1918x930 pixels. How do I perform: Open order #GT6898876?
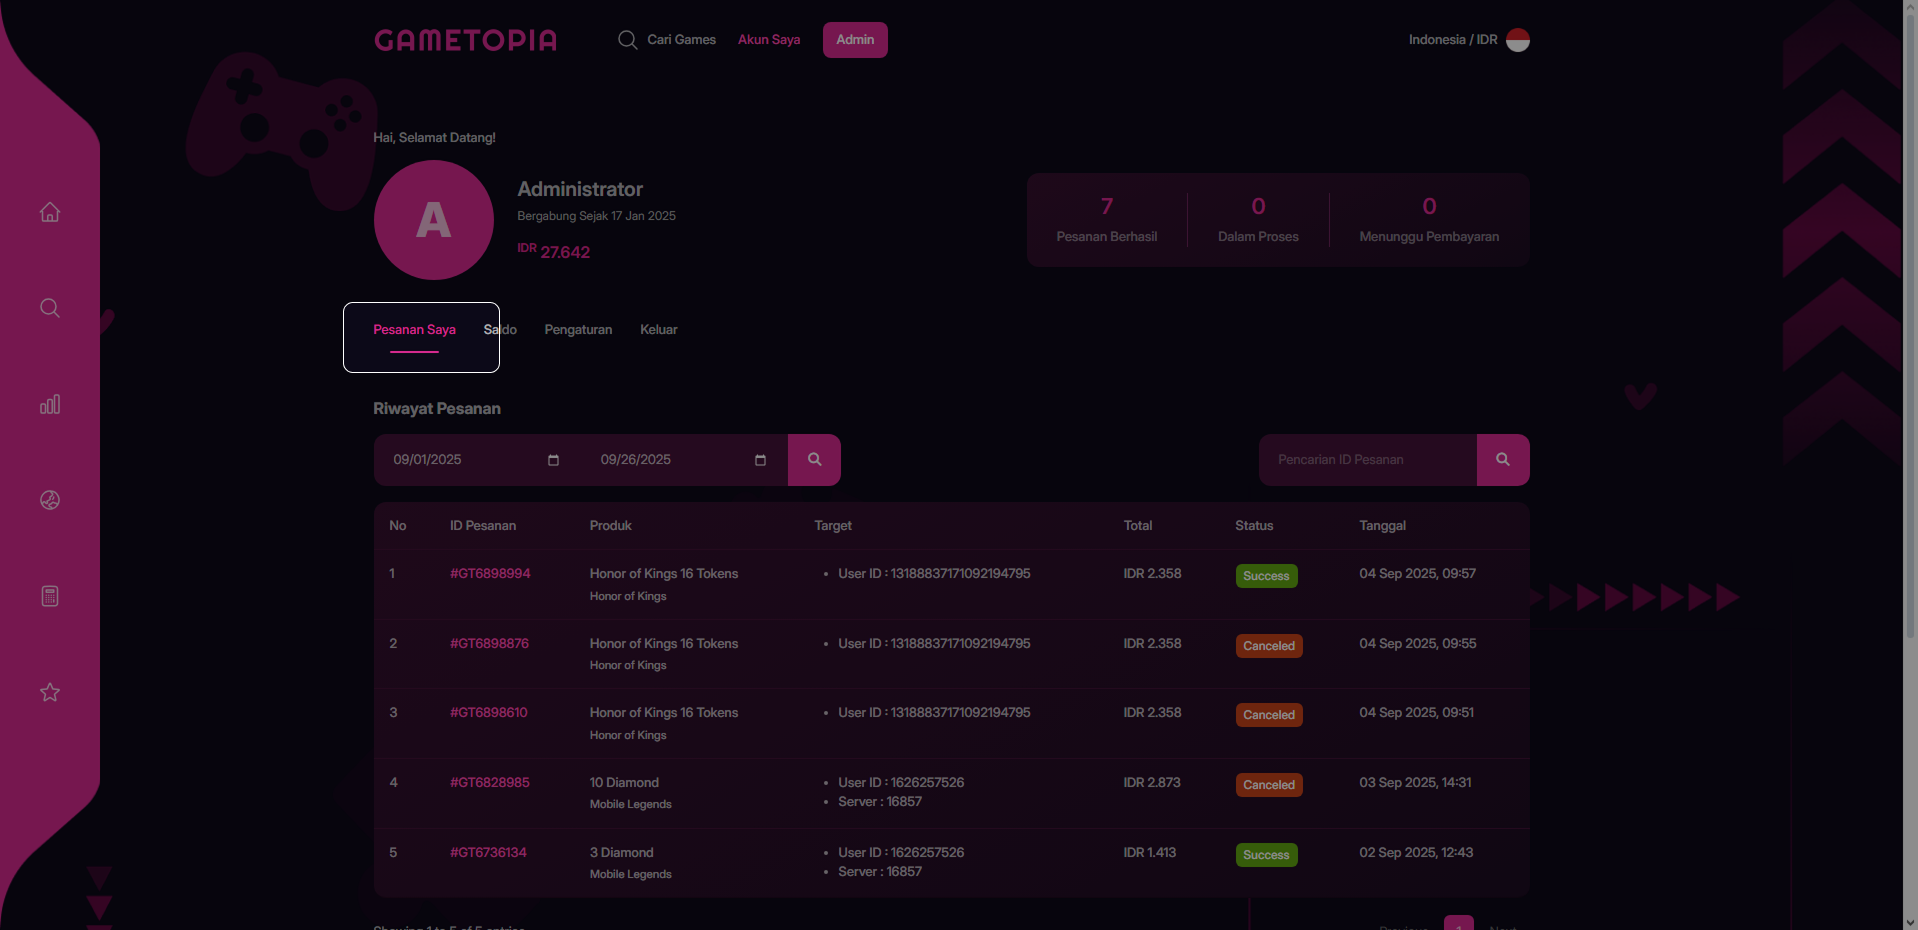(x=489, y=644)
